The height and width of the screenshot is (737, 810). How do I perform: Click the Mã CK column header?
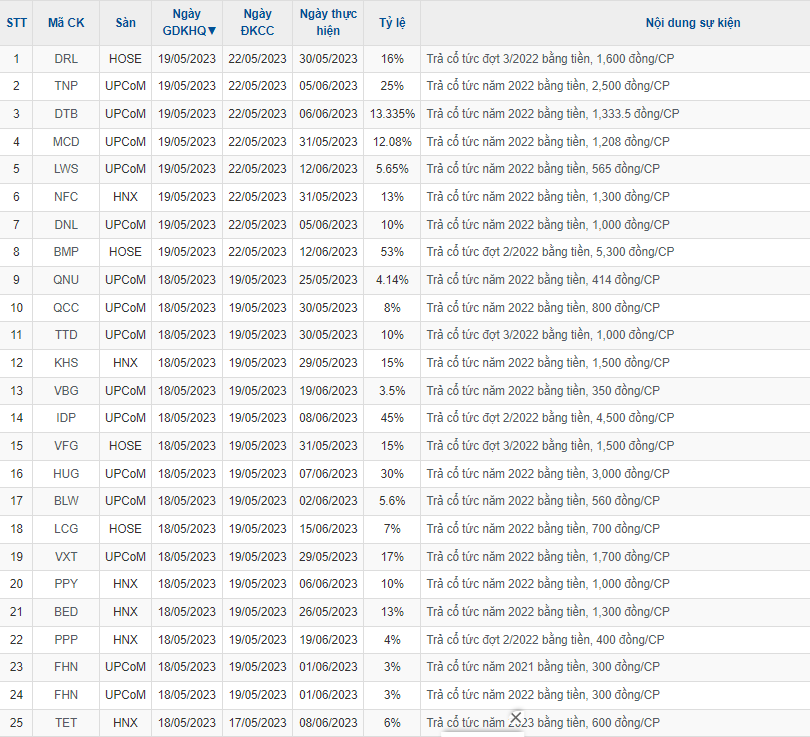(66, 22)
